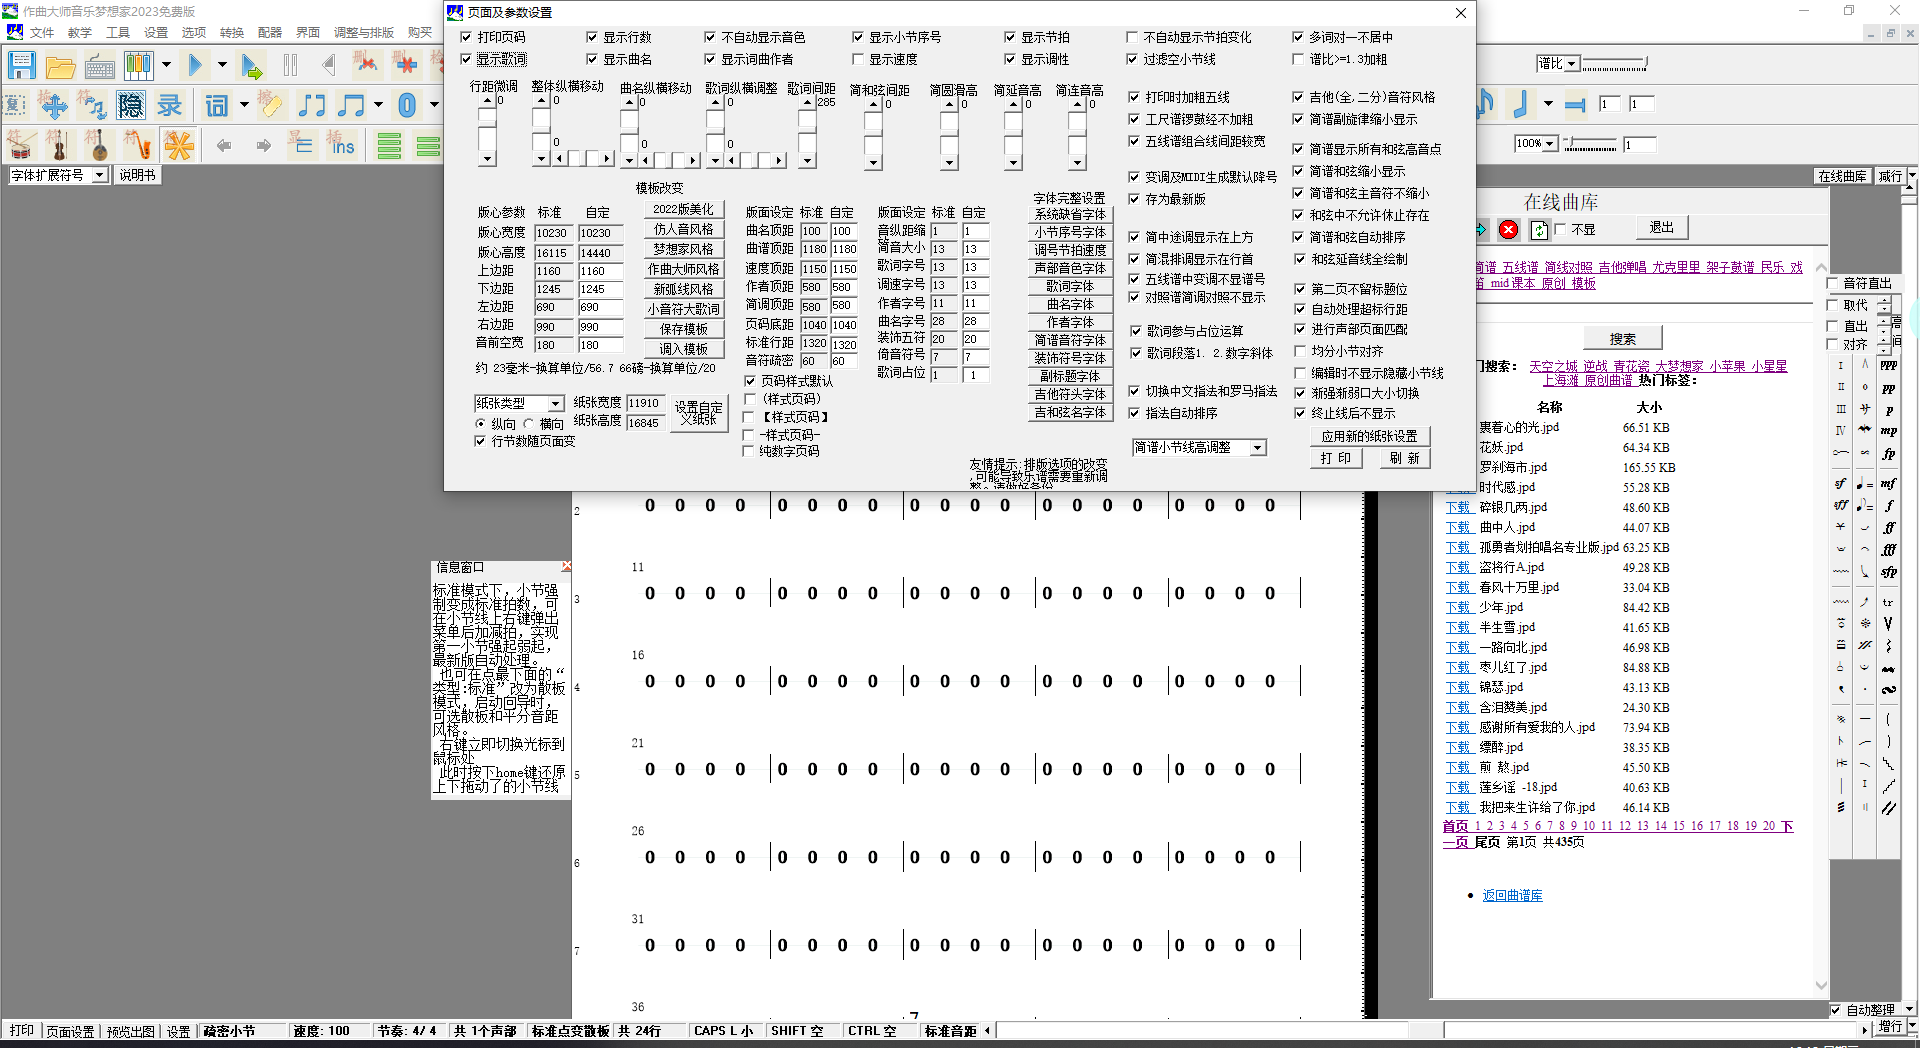Open the 字体扩展符号 dropdown
The width and height of the screenshot is (1920, 1048).
coord(58,175)
